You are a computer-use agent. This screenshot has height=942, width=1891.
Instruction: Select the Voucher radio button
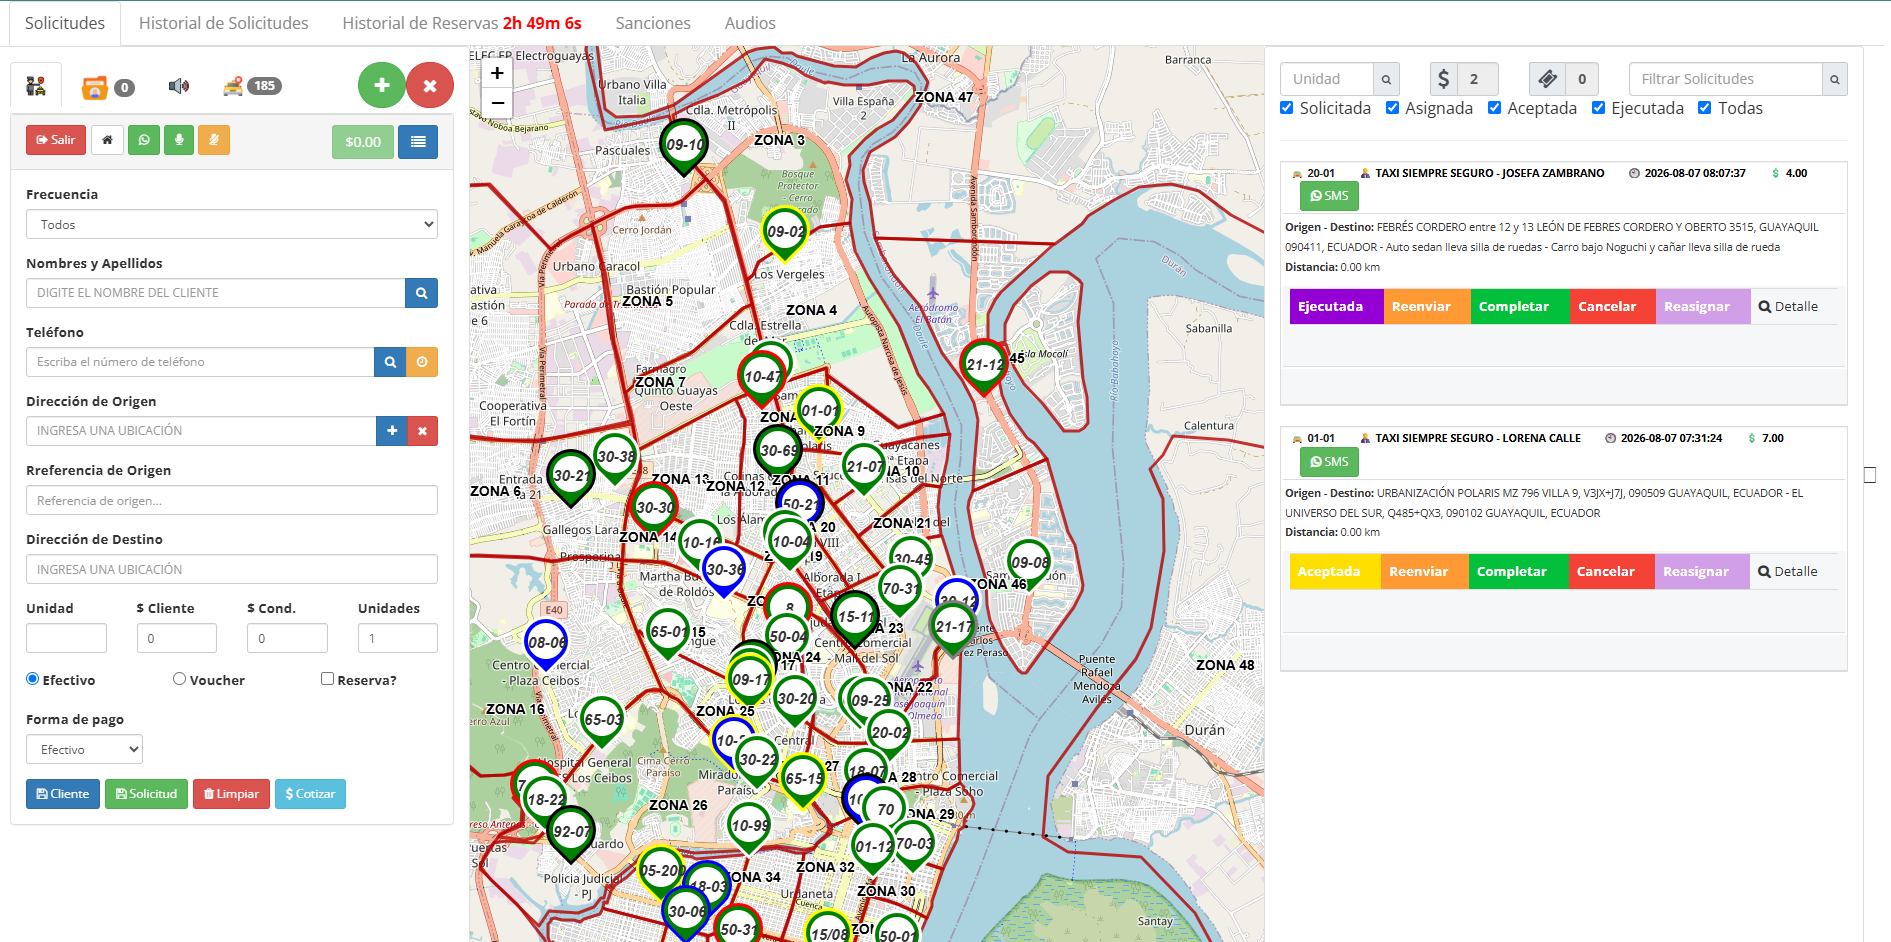tap(180, 679)
